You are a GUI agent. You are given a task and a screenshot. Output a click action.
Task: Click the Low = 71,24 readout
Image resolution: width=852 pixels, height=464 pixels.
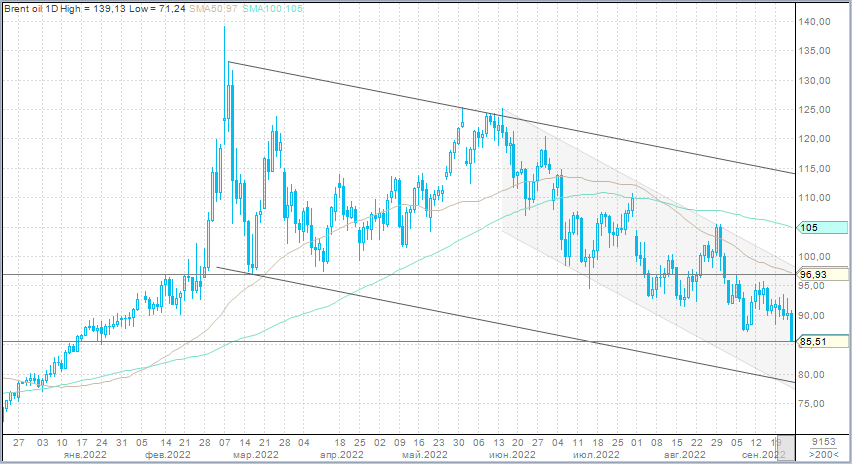point(158,8)
